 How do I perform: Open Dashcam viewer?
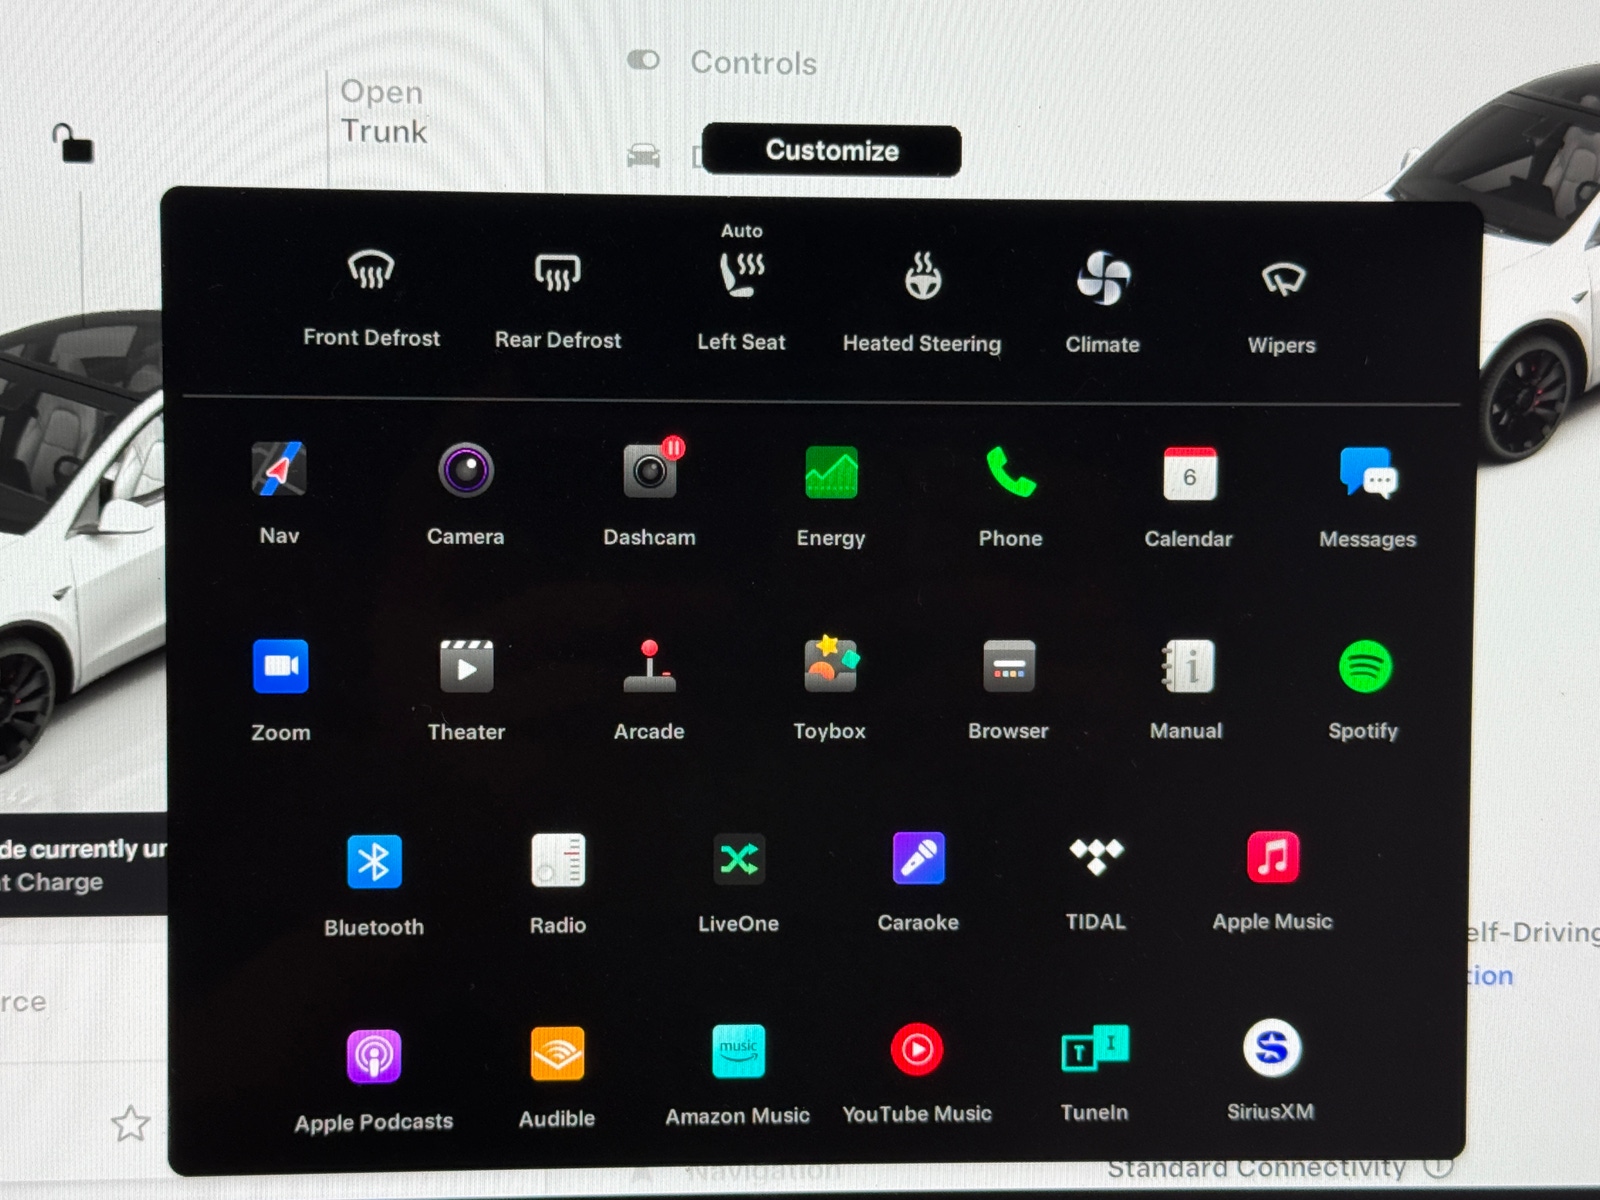tap(649, 494)
